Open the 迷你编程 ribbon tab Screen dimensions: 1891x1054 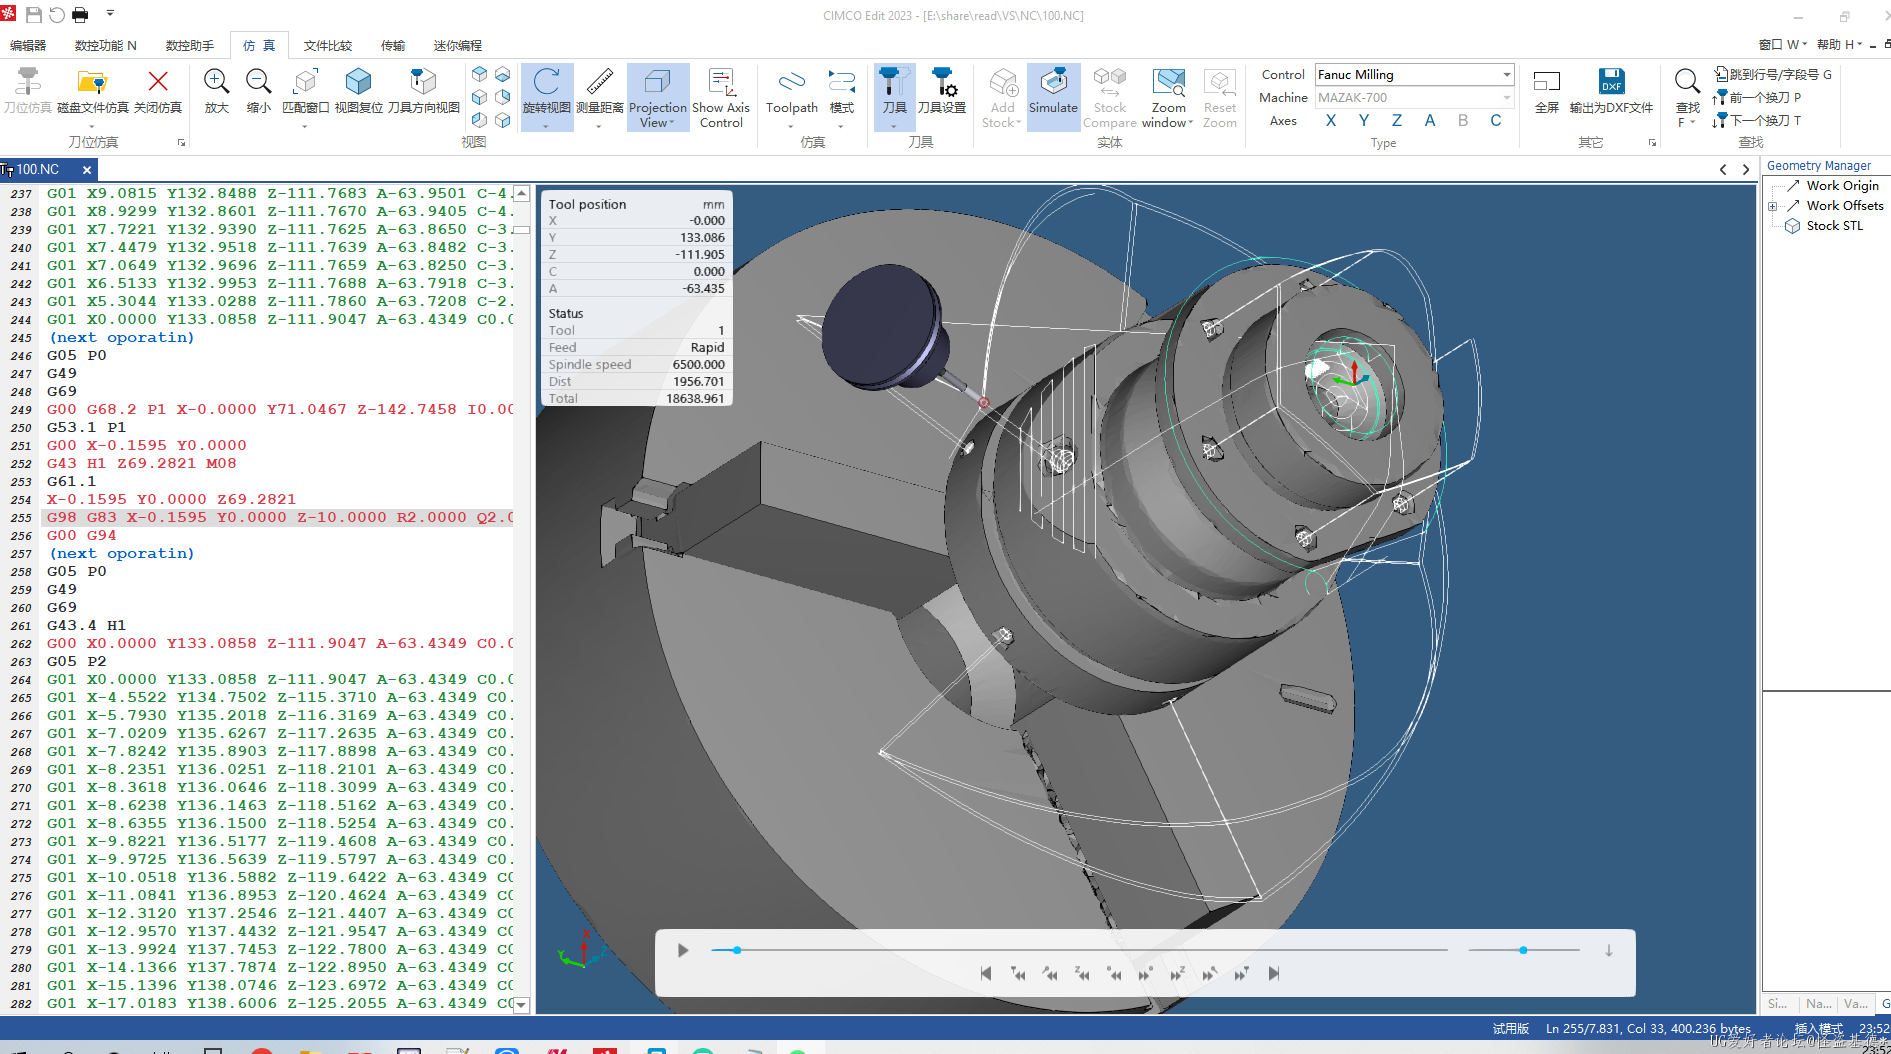pyautogui.click(x=458, y=45)
